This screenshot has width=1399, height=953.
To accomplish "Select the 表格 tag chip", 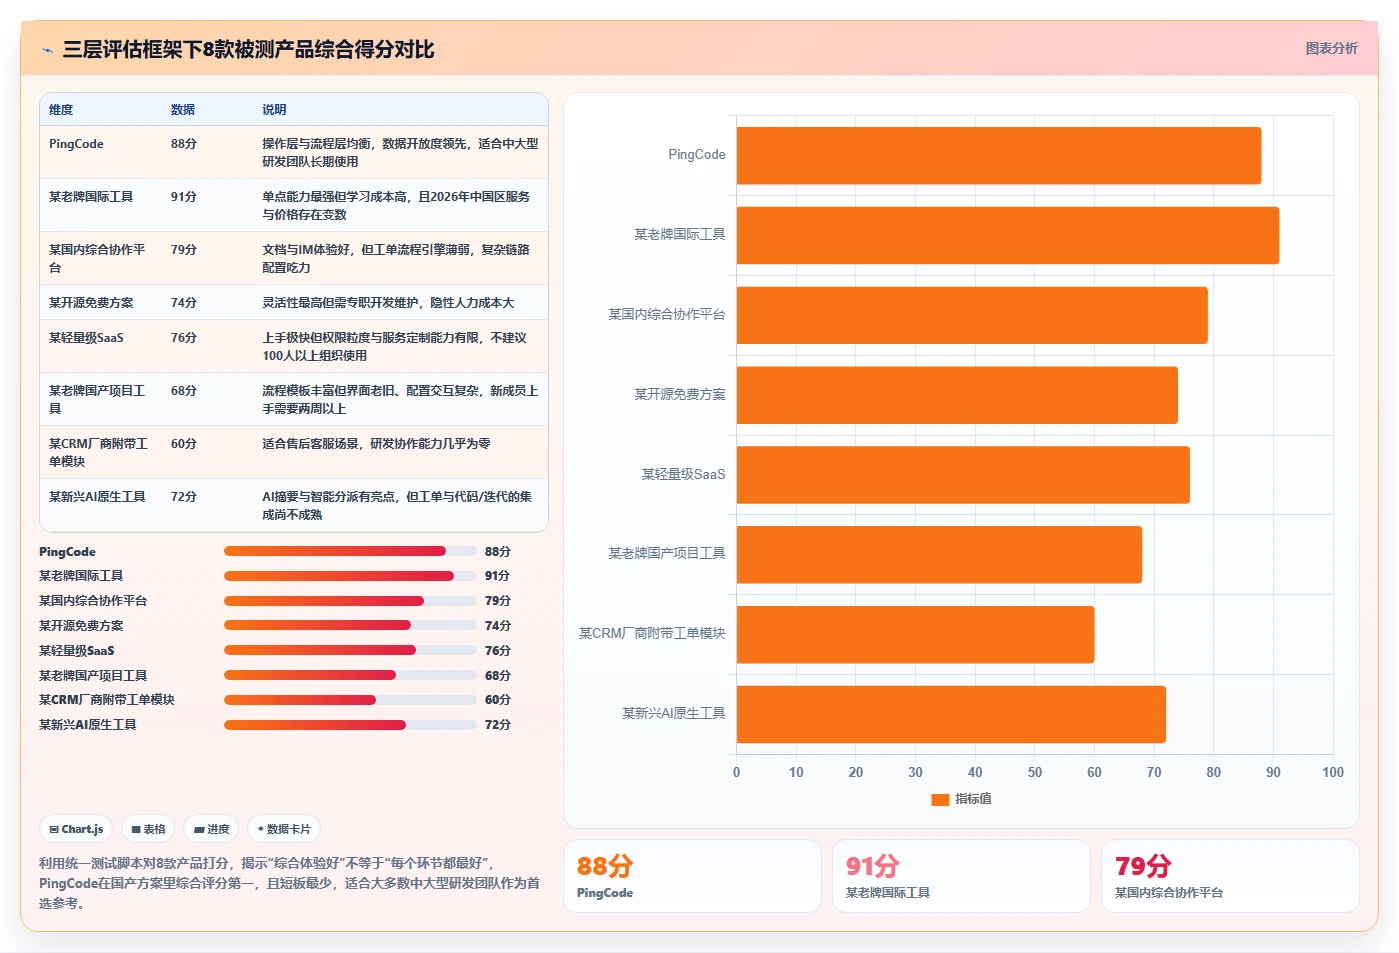I will [x=148, y=829].
